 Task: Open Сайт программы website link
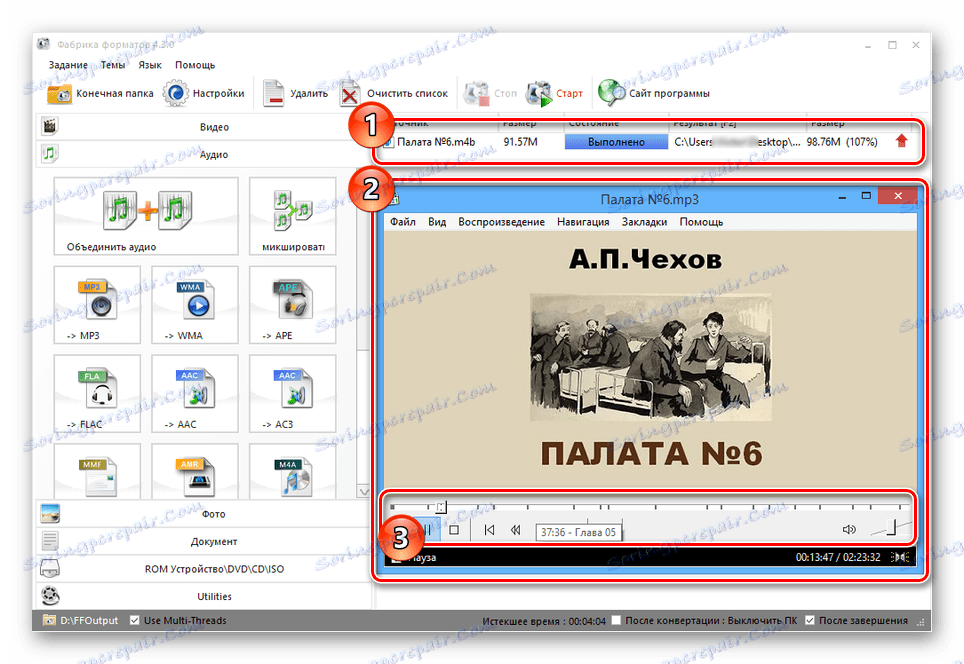point(654,93)
